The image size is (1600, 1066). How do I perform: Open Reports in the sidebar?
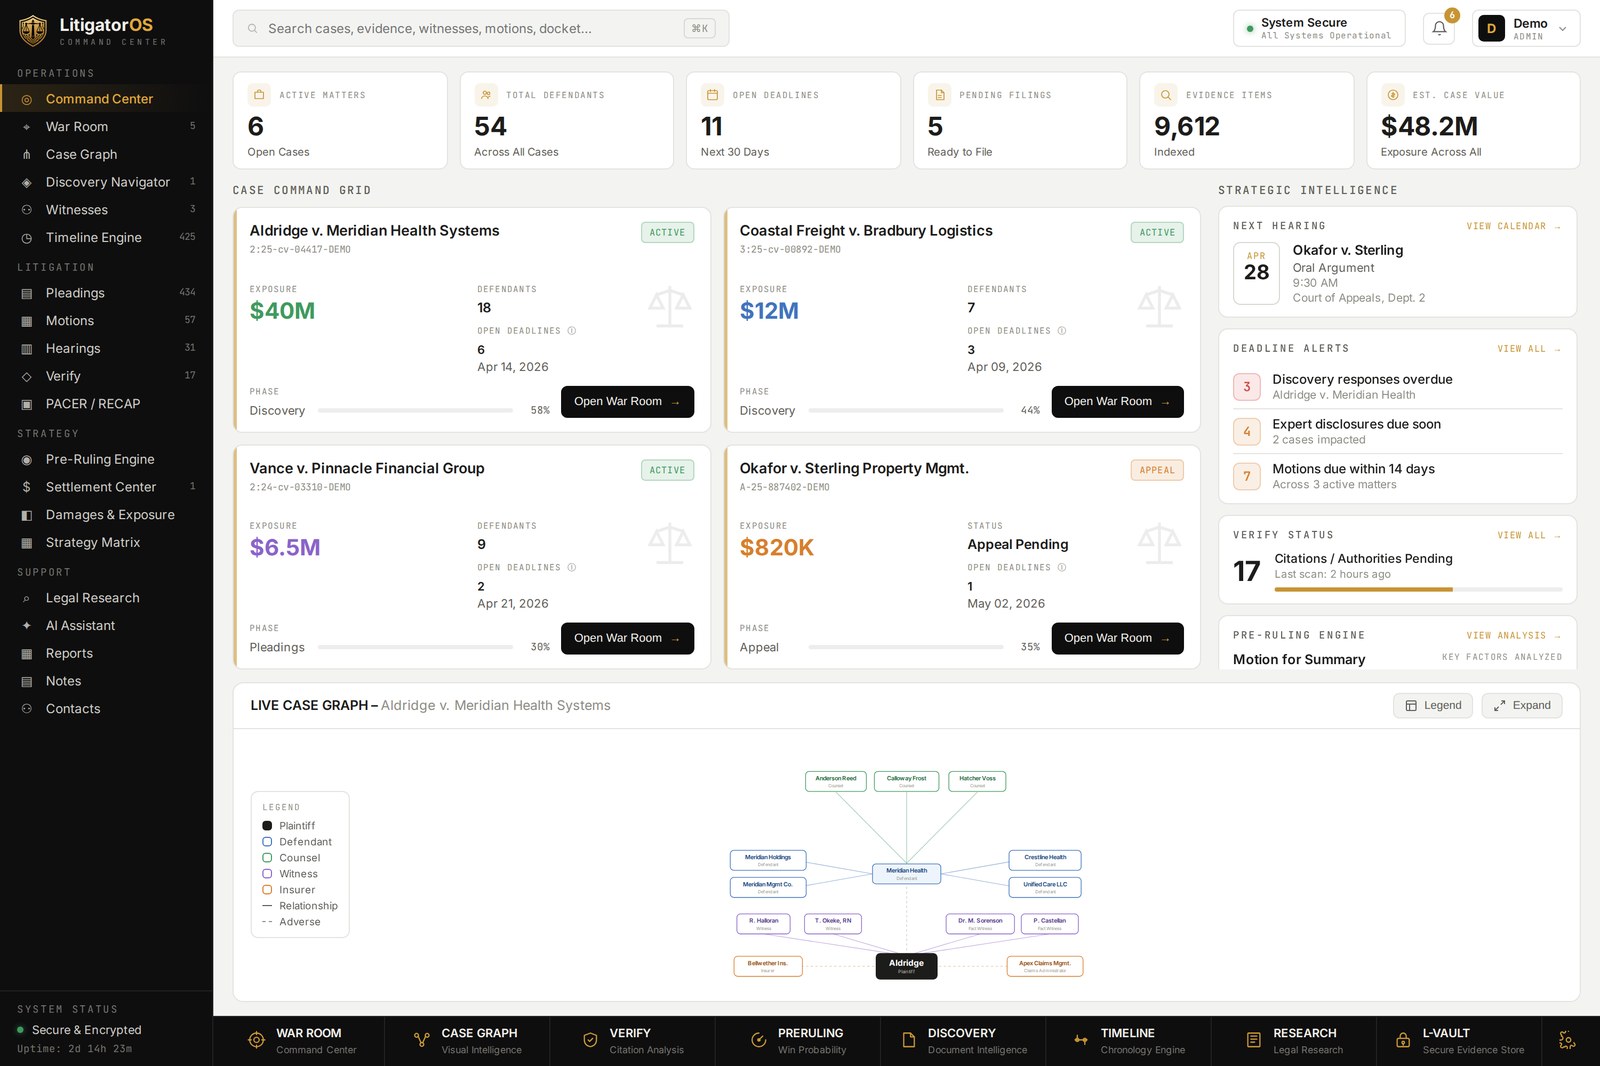pos(106,654)
